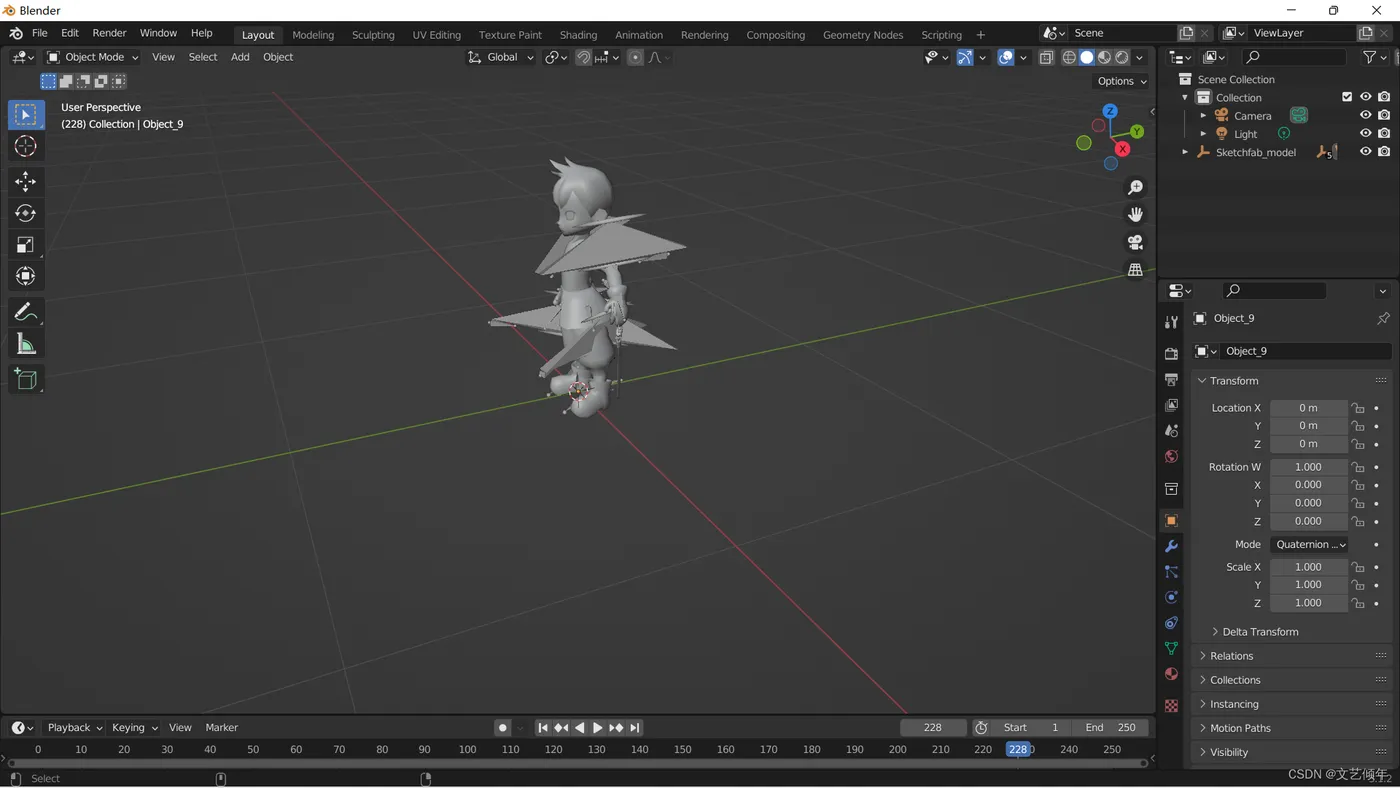Hide the Camera in viewport
This screenshot has height=788, width=1400.
1365,115
